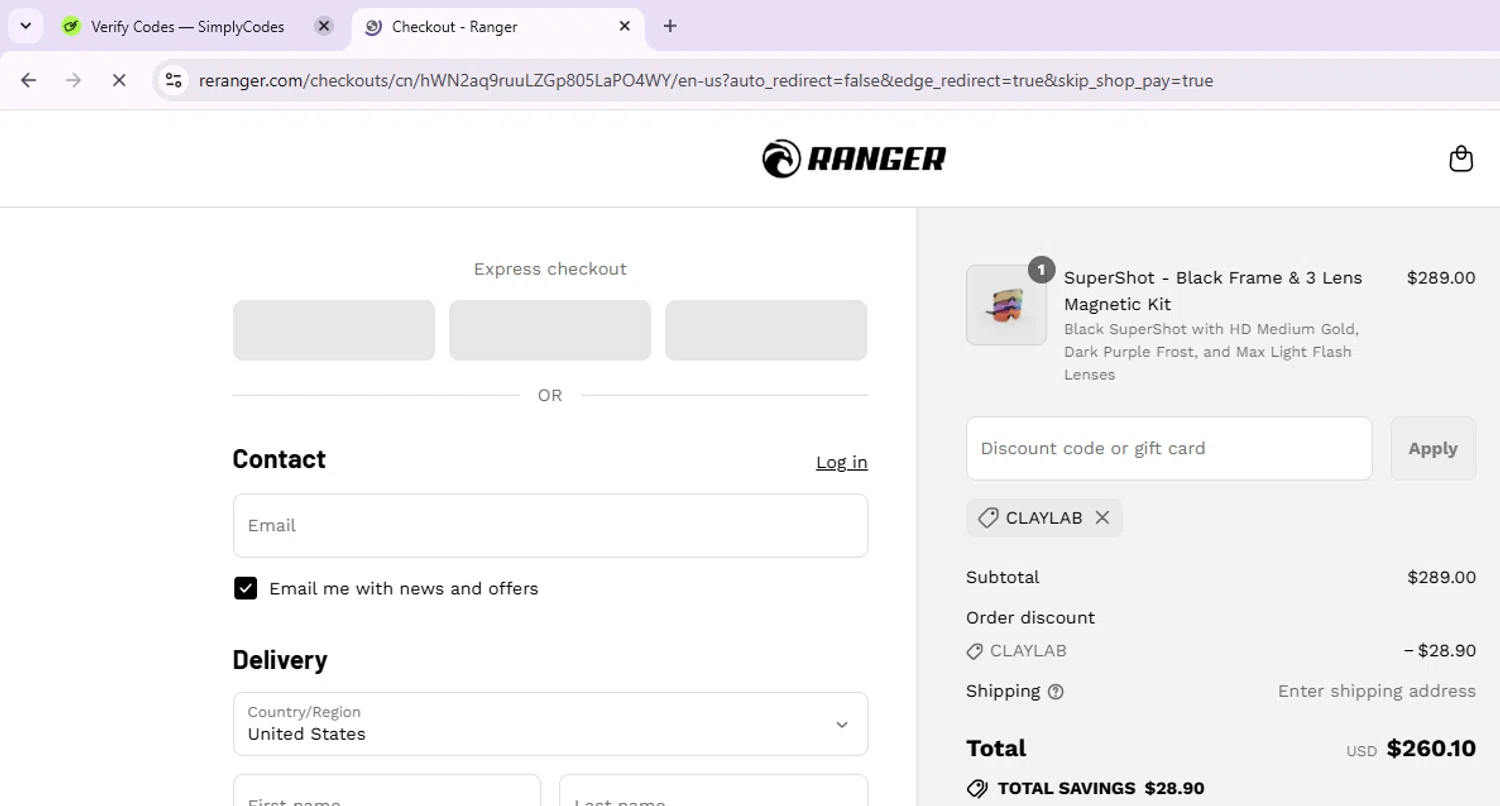Open the shopping bag cart icon

pyautogui.click(x=1461, y=159)
